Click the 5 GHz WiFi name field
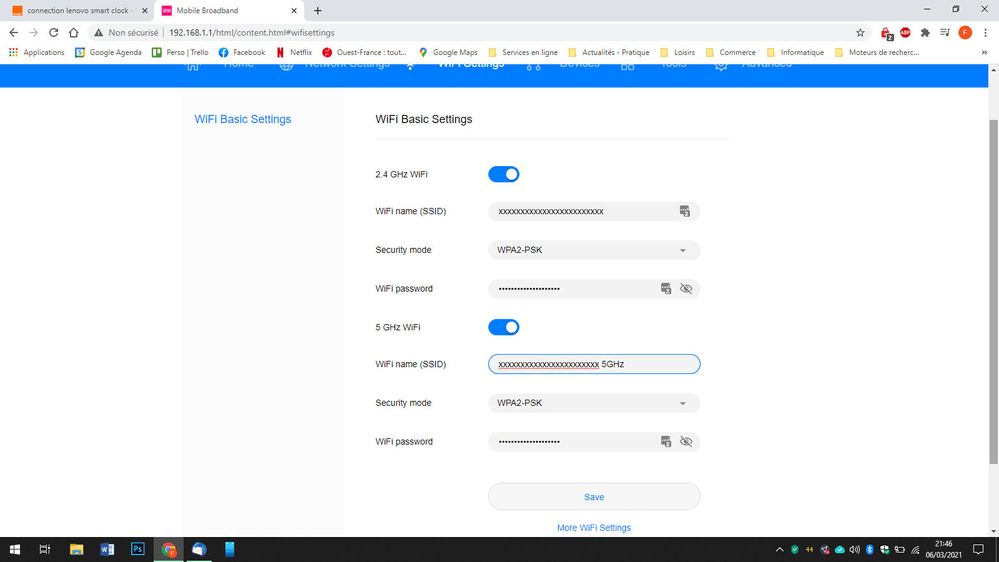Viewport: 999px width, 562px height. pyautogui.click(x=593, y=365)
